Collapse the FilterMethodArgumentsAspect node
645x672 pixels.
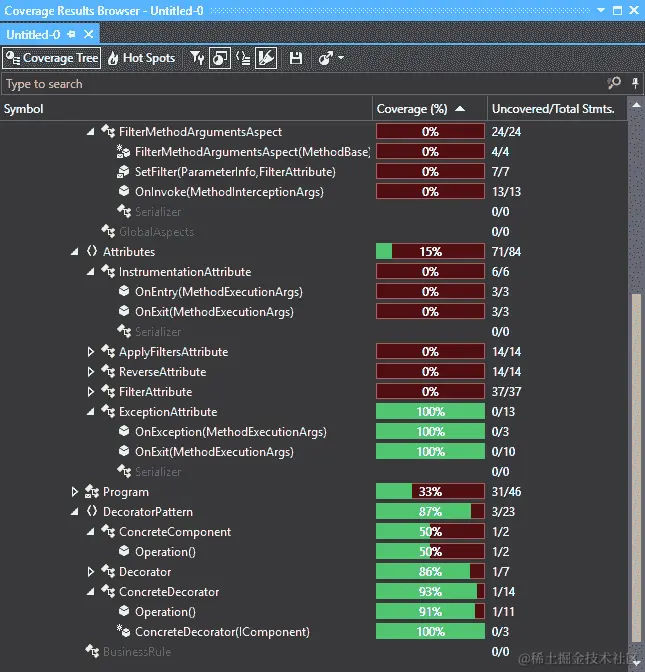[90, 132]
